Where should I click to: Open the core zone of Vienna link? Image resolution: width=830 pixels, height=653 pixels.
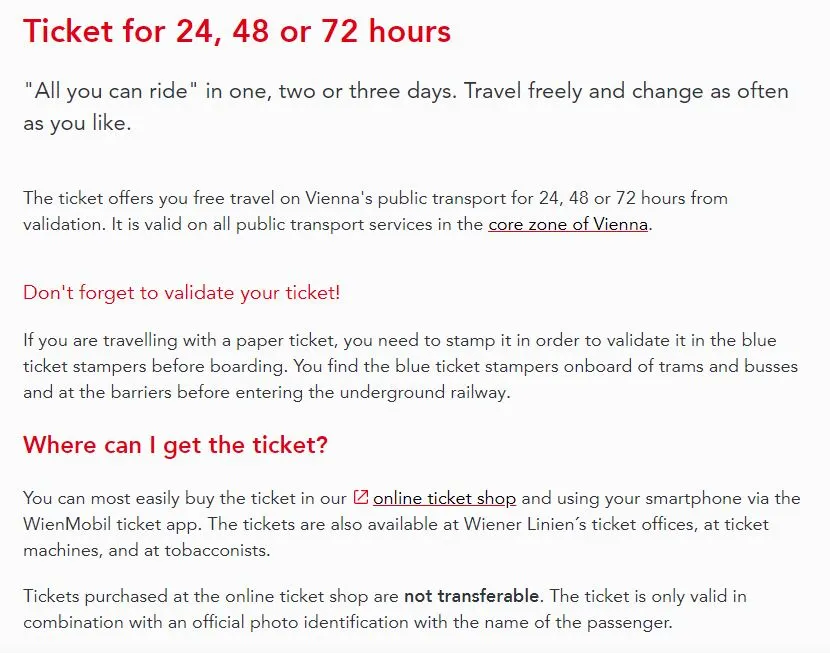tap(568, 224)
